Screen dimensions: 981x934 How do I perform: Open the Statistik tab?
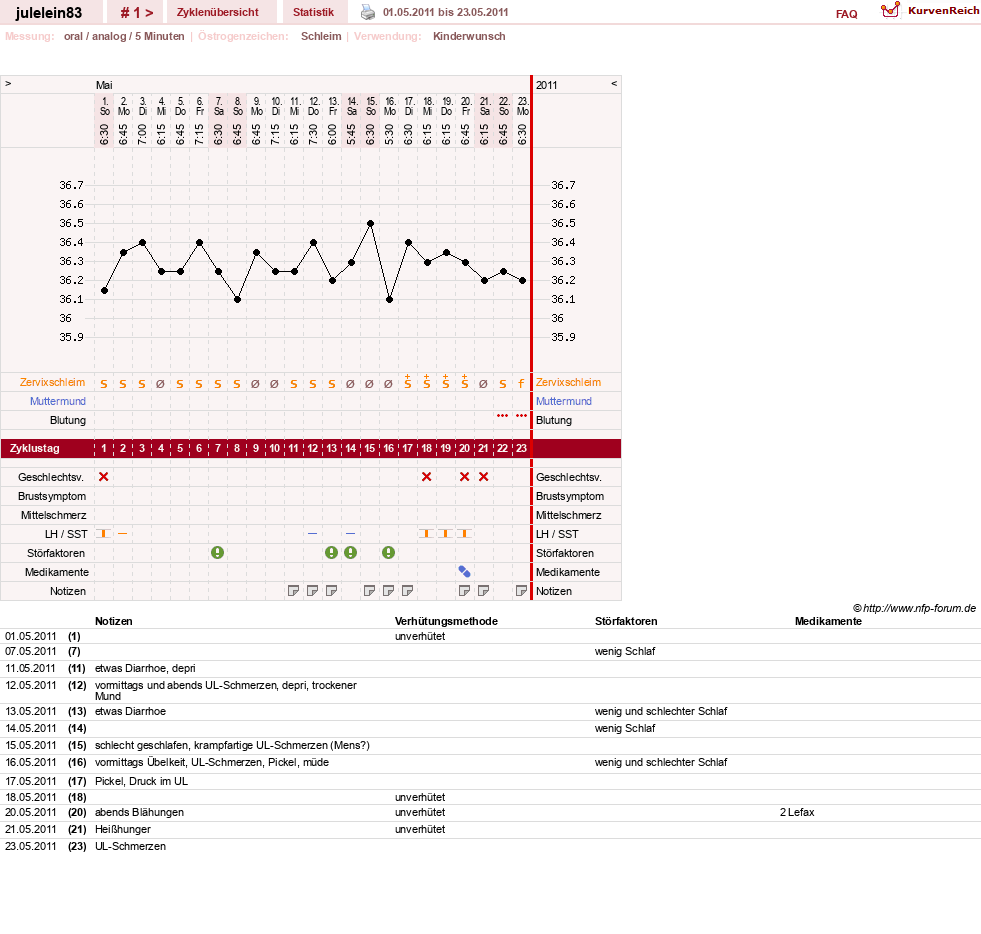pyautogui.click(x=313, y=13)
